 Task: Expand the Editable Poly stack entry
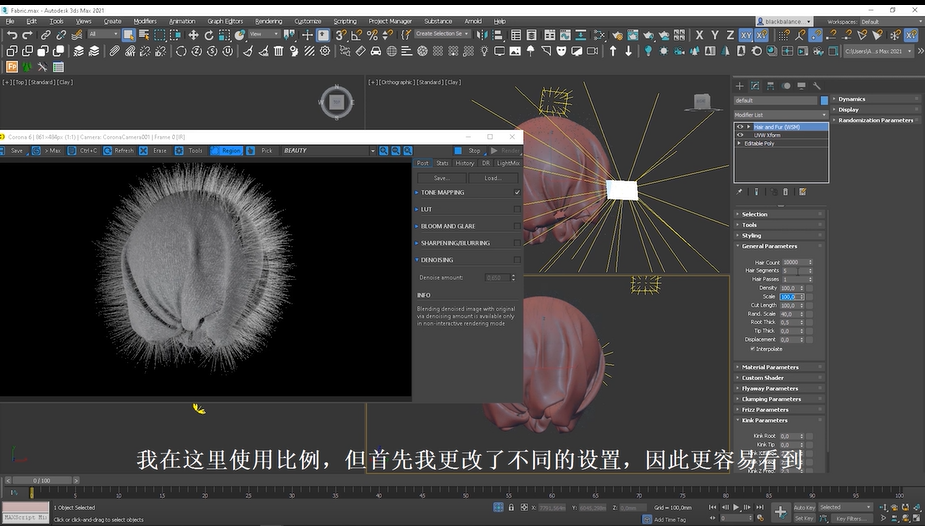tap(739, 143)
